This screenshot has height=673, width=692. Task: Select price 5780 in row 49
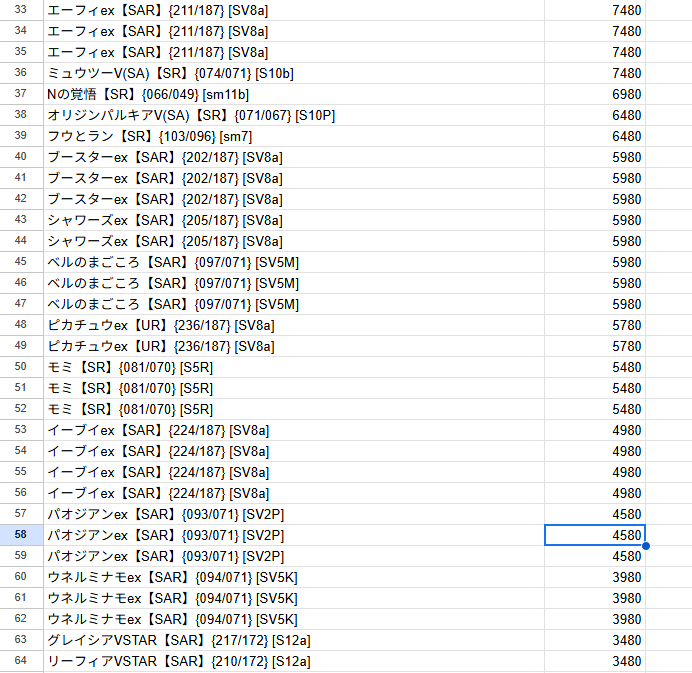595,346
